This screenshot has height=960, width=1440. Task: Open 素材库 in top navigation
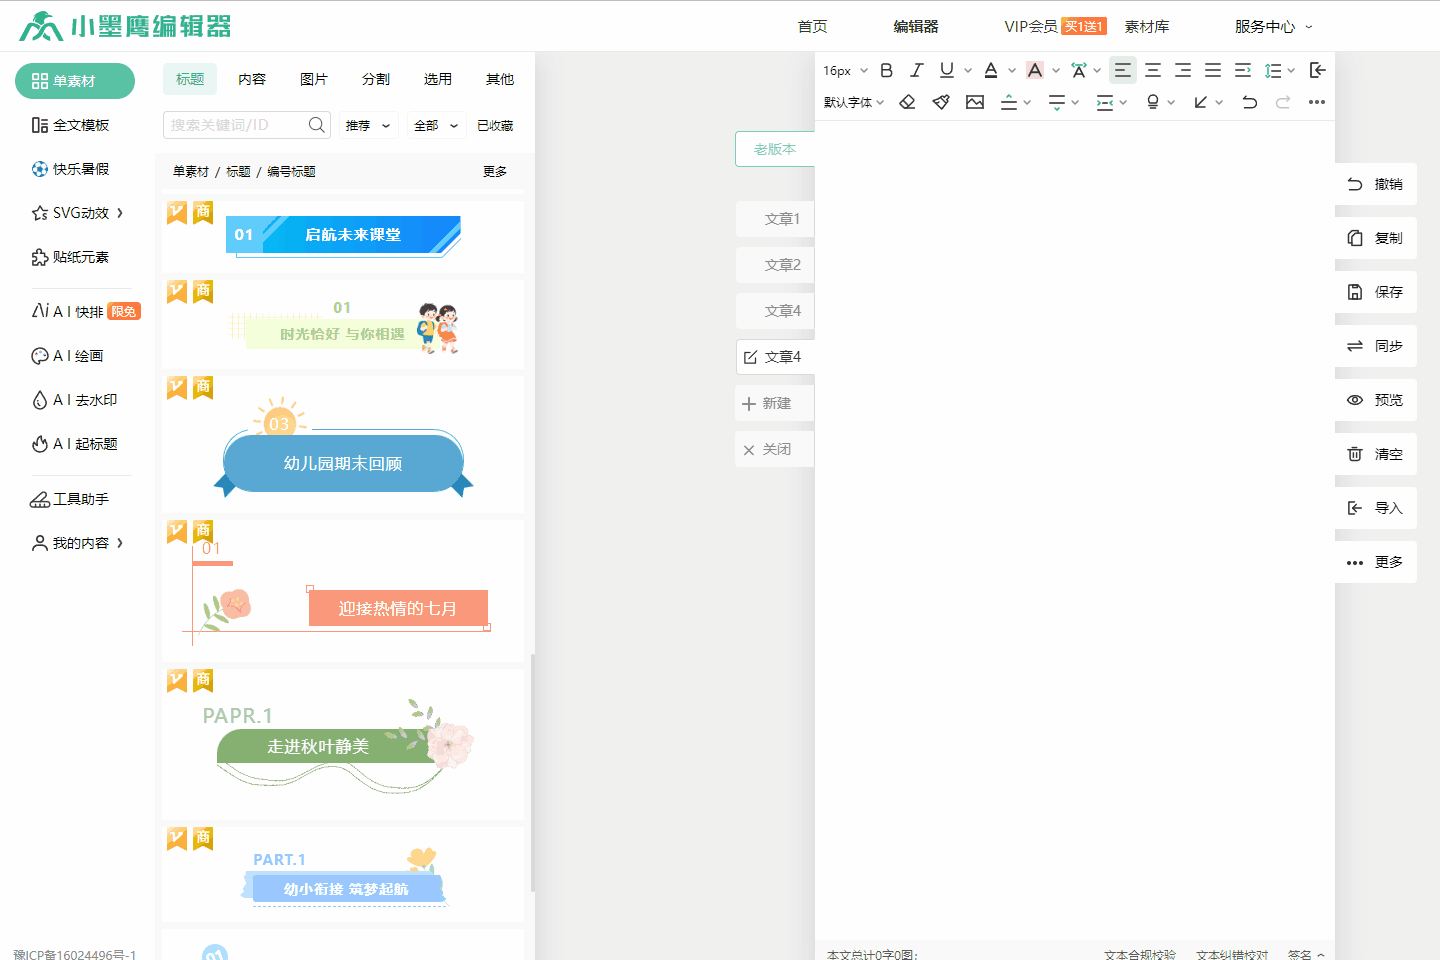click(1147, 27)
